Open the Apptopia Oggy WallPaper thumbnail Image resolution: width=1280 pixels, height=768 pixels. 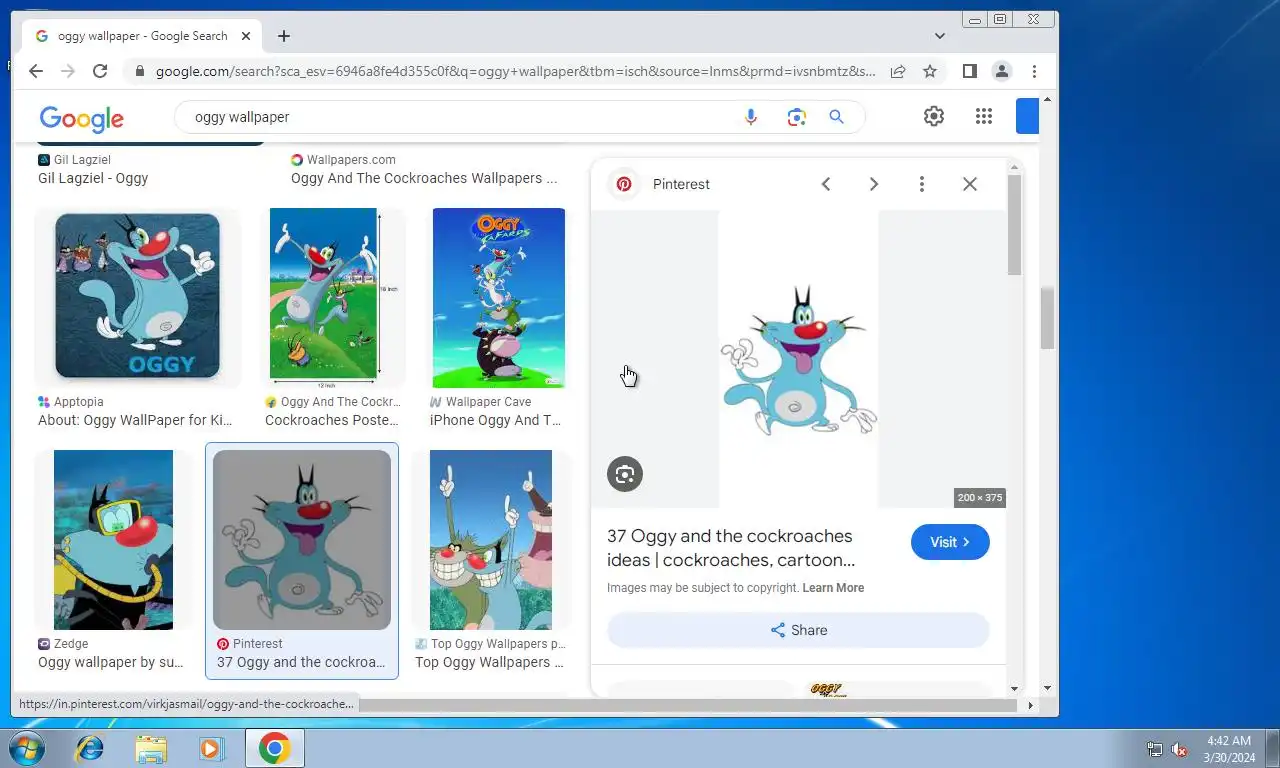click(x=137, y=296)
